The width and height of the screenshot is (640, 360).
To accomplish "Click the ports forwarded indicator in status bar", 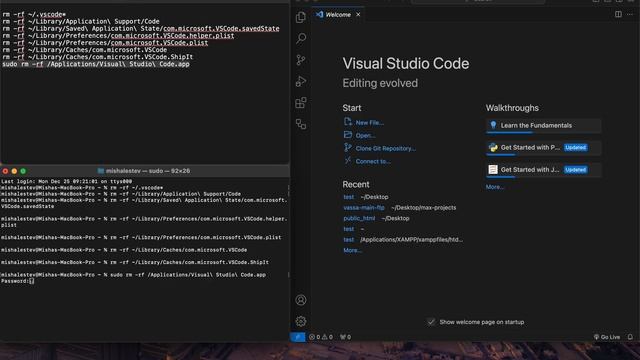I will click(x=345, y=337).
